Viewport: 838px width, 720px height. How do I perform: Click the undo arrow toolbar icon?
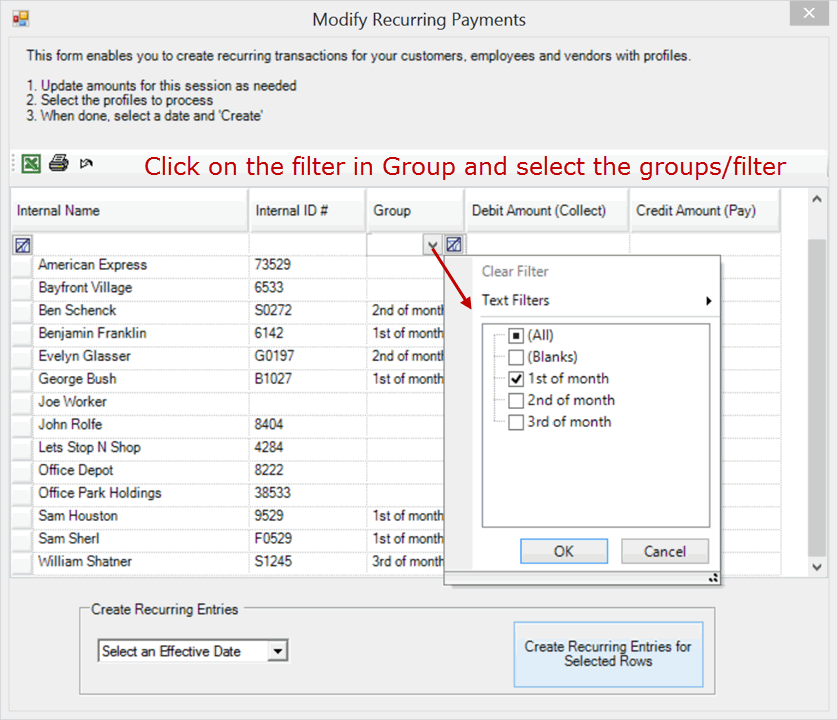click(x=87, y=163)
